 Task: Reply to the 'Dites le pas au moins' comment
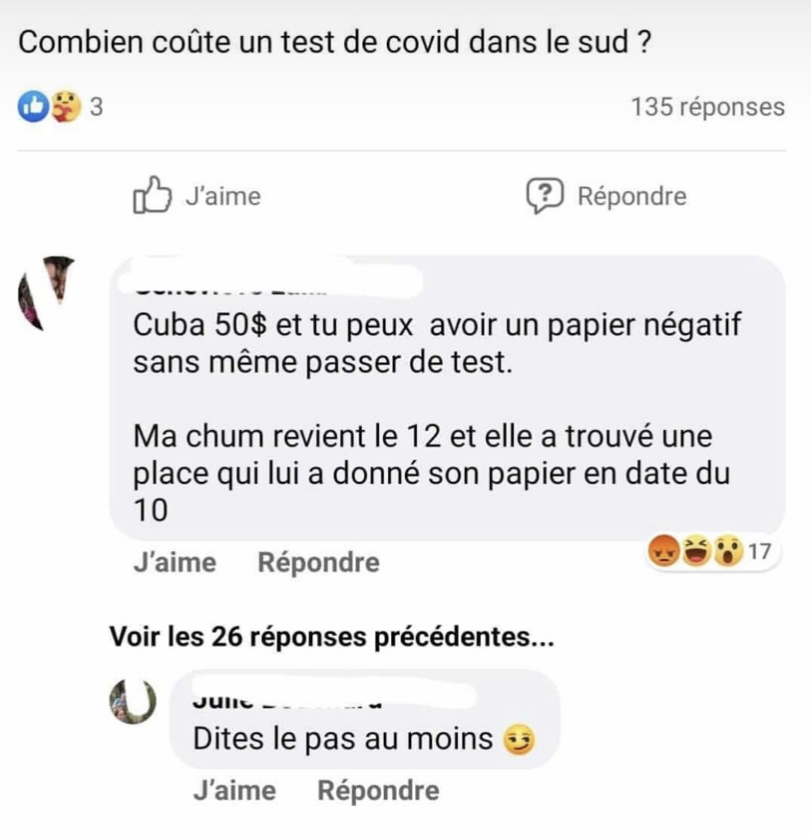(x=378, y=791)
